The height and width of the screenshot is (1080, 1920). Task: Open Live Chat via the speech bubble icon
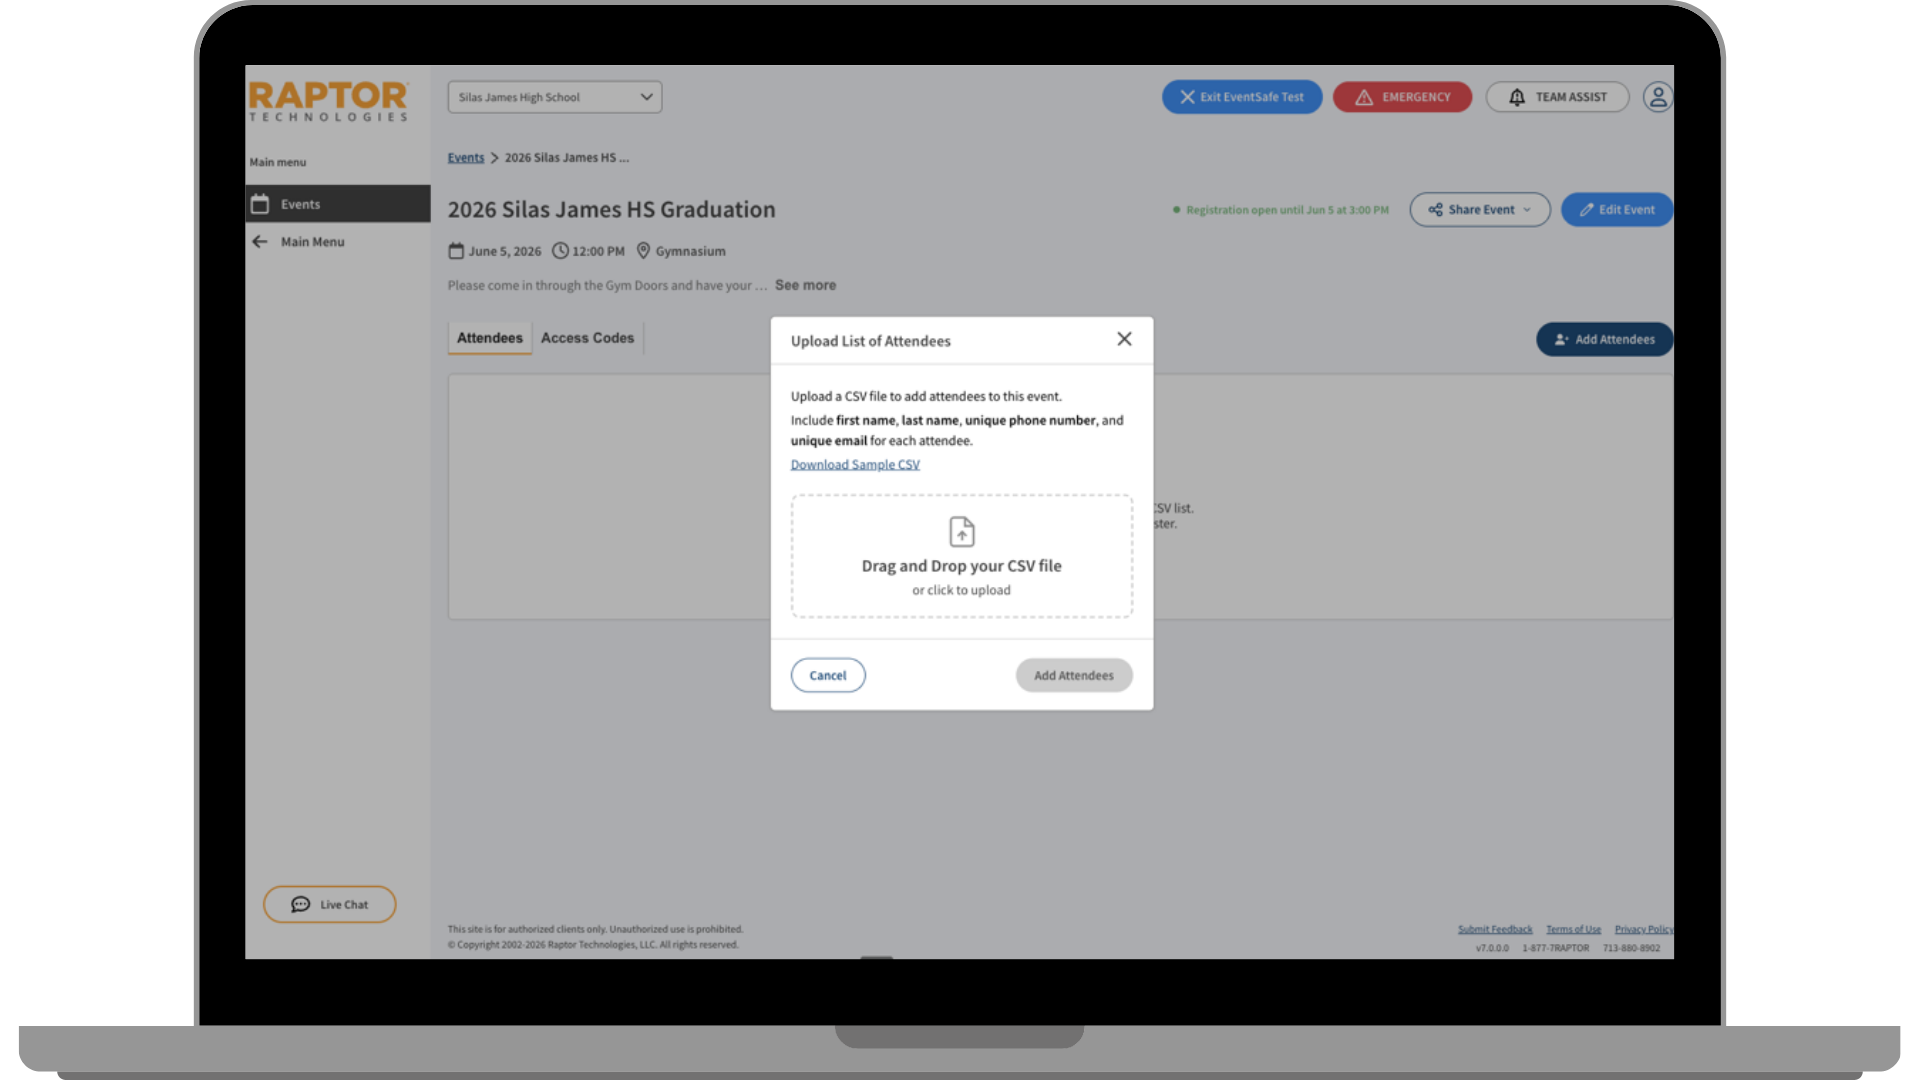(x=301, y=904)
